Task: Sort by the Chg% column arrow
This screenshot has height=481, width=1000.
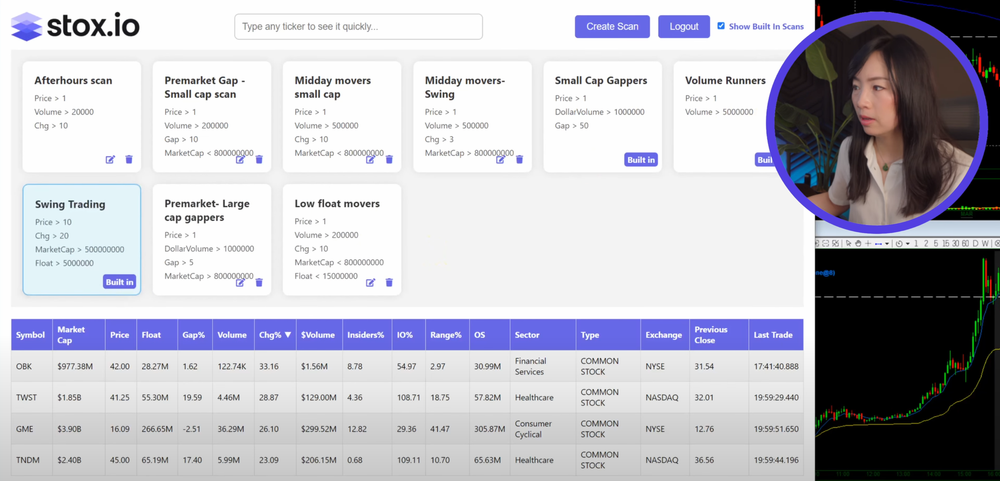Action: (x=288, y=335)
